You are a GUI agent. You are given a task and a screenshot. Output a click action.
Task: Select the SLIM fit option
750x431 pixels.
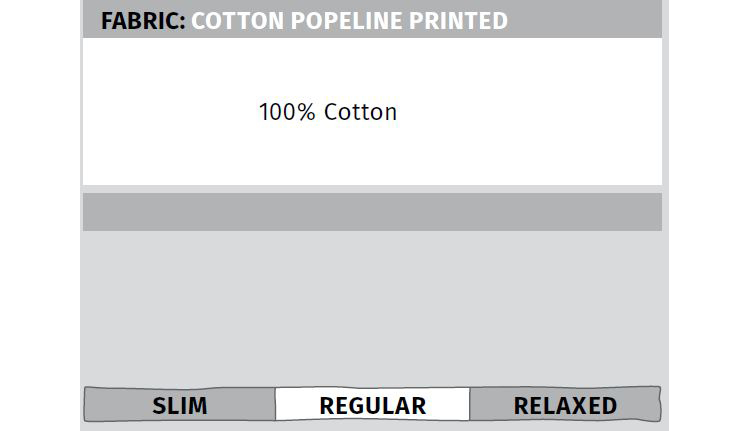[x=179, y=405]
